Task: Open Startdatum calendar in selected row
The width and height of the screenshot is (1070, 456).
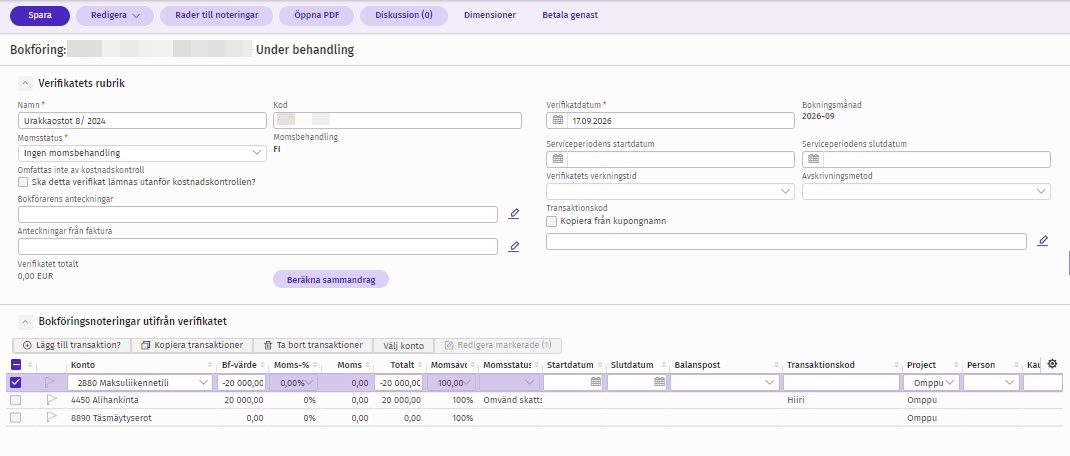Action: 596,382
